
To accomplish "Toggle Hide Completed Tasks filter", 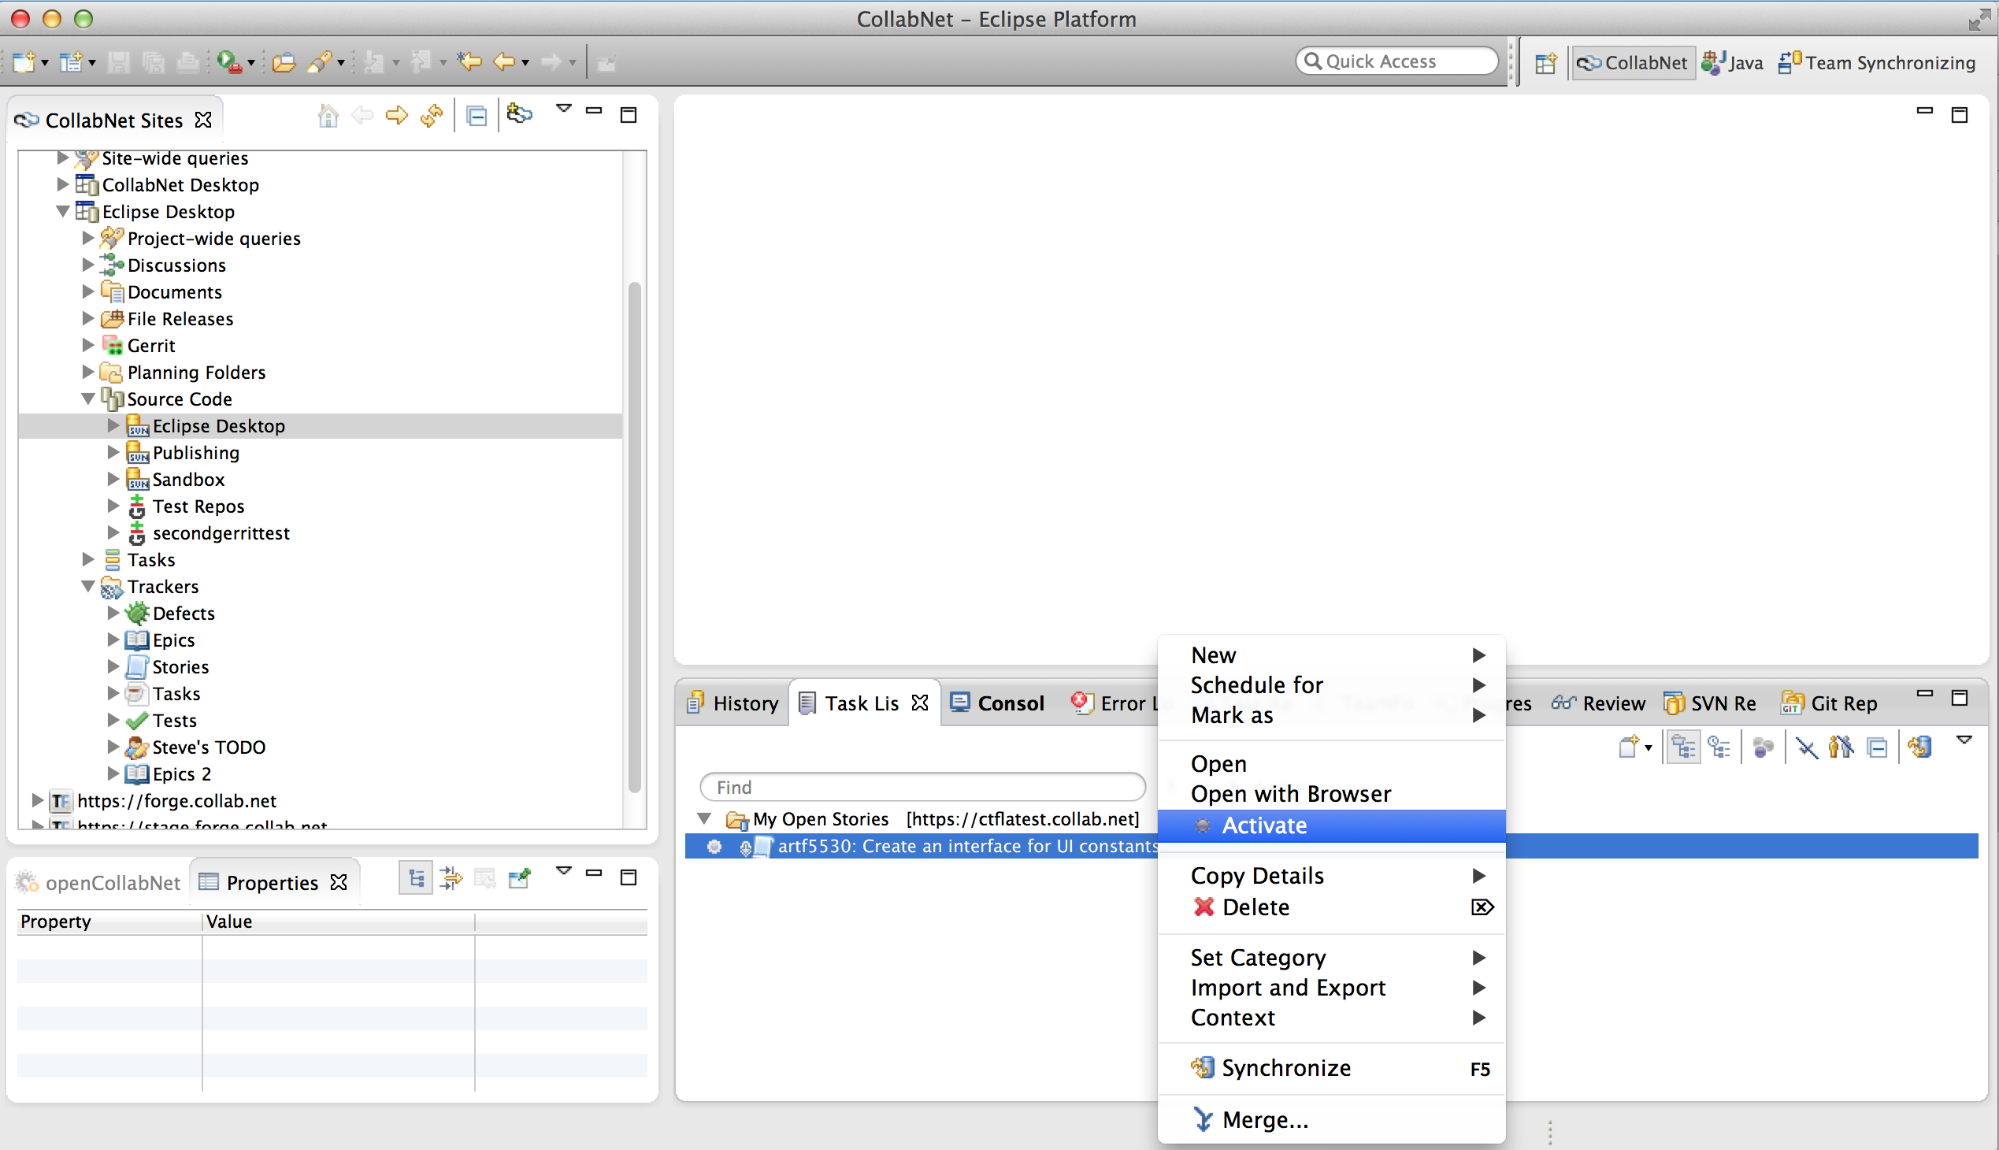I will (x=1806, y=747).
